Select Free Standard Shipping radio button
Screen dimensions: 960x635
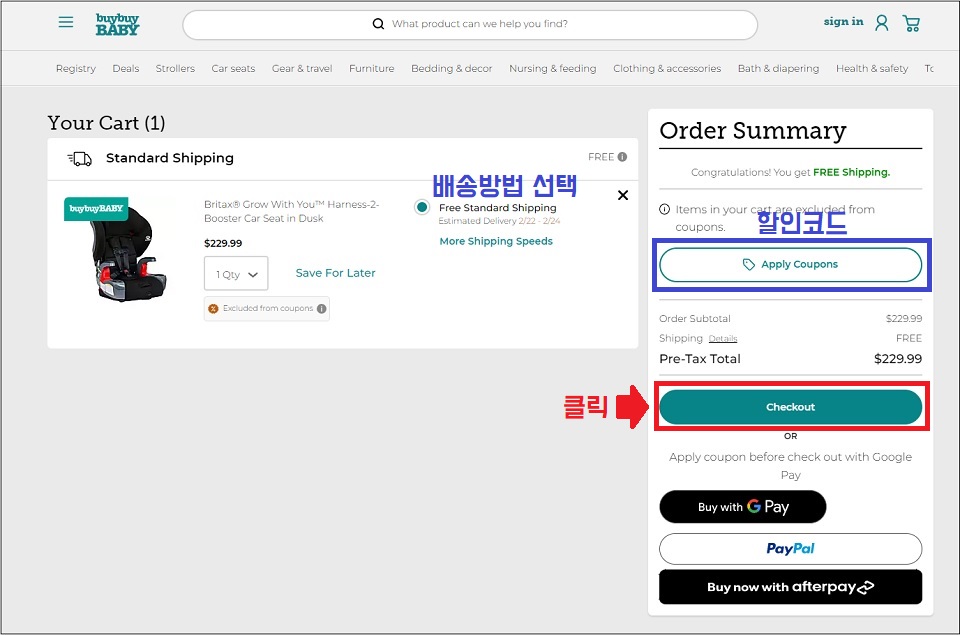(x=422, y=207)
